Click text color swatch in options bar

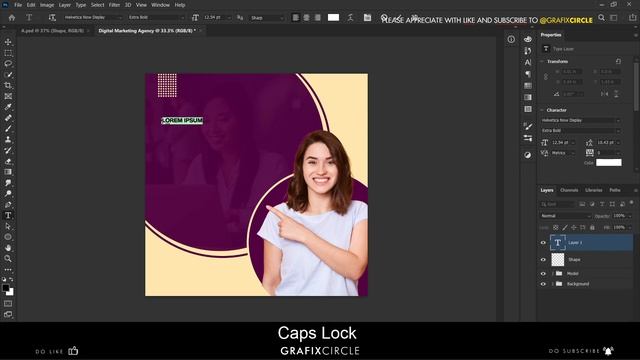click(333, 18)
